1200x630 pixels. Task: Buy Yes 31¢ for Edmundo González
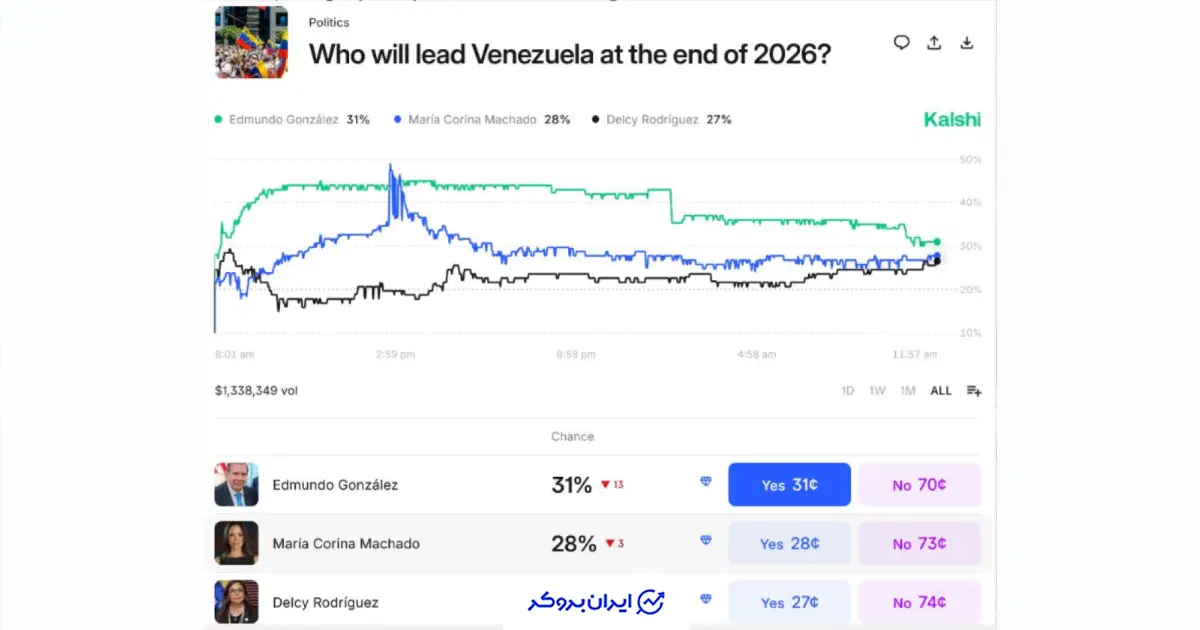(789, 485)
